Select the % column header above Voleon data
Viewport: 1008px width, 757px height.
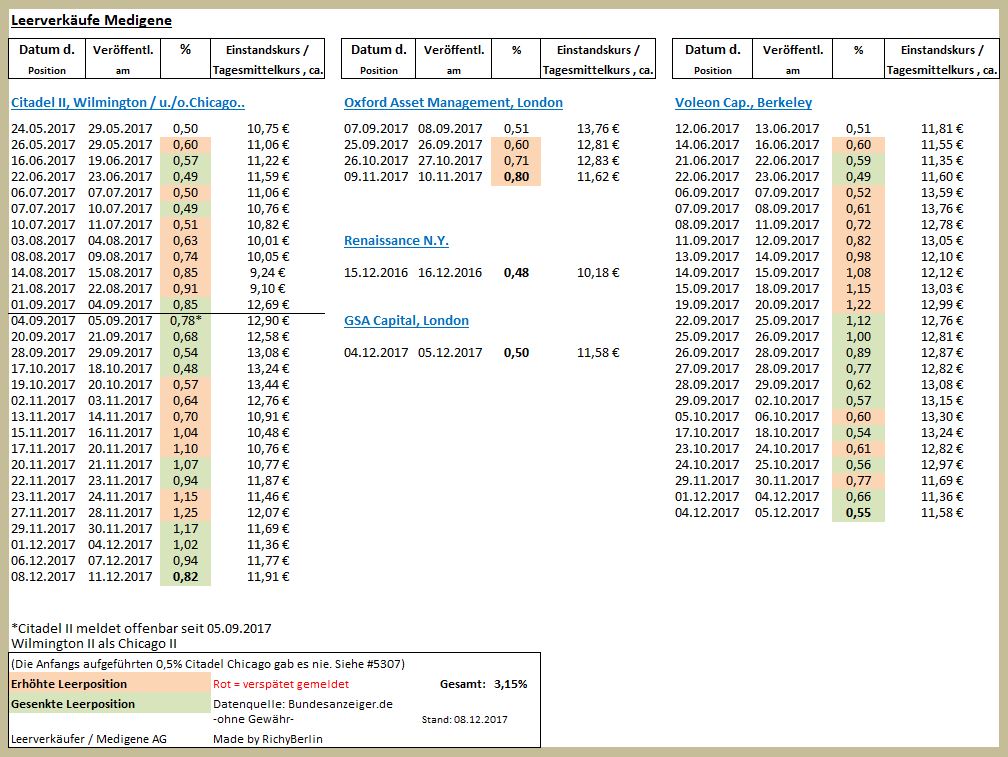click(857, 49)
